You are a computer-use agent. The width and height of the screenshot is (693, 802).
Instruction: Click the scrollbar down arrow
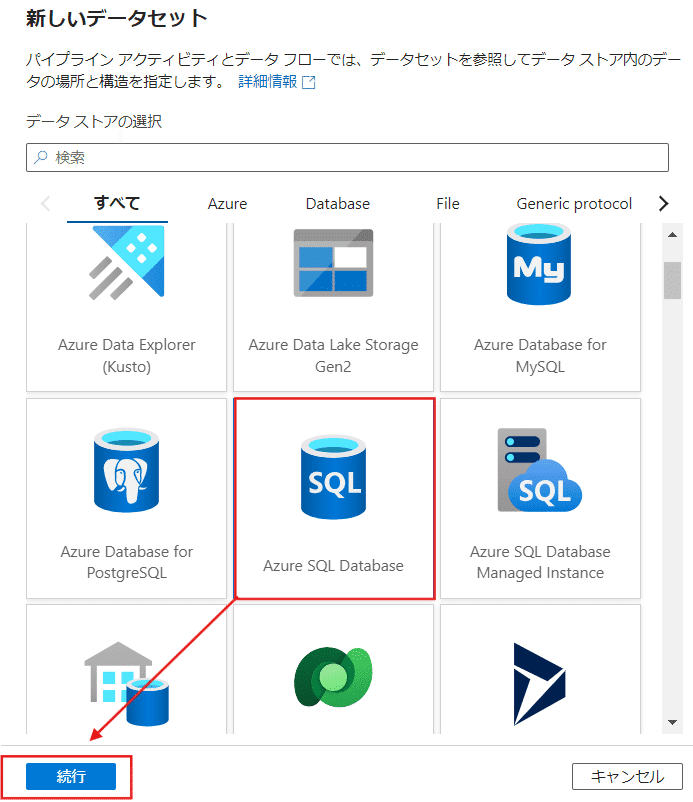click(673, 722)
